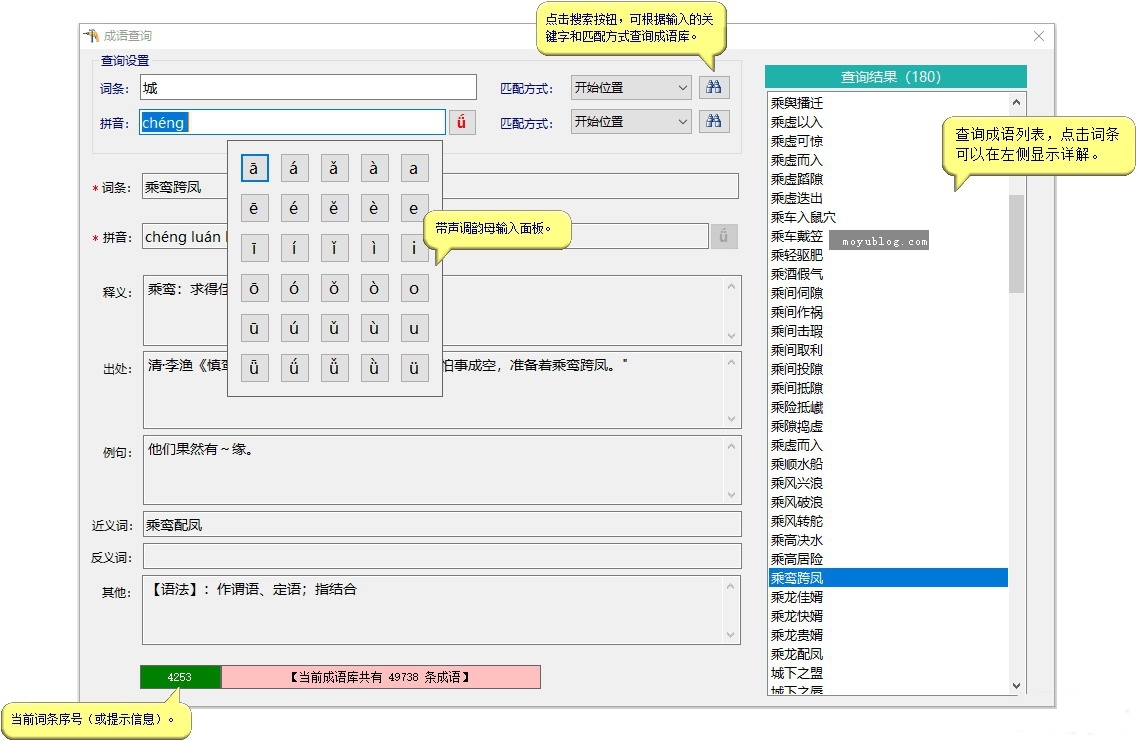Click the green 4253 entry number indicator
Viewport: 1136px width, 740px height.
(180, 677)
